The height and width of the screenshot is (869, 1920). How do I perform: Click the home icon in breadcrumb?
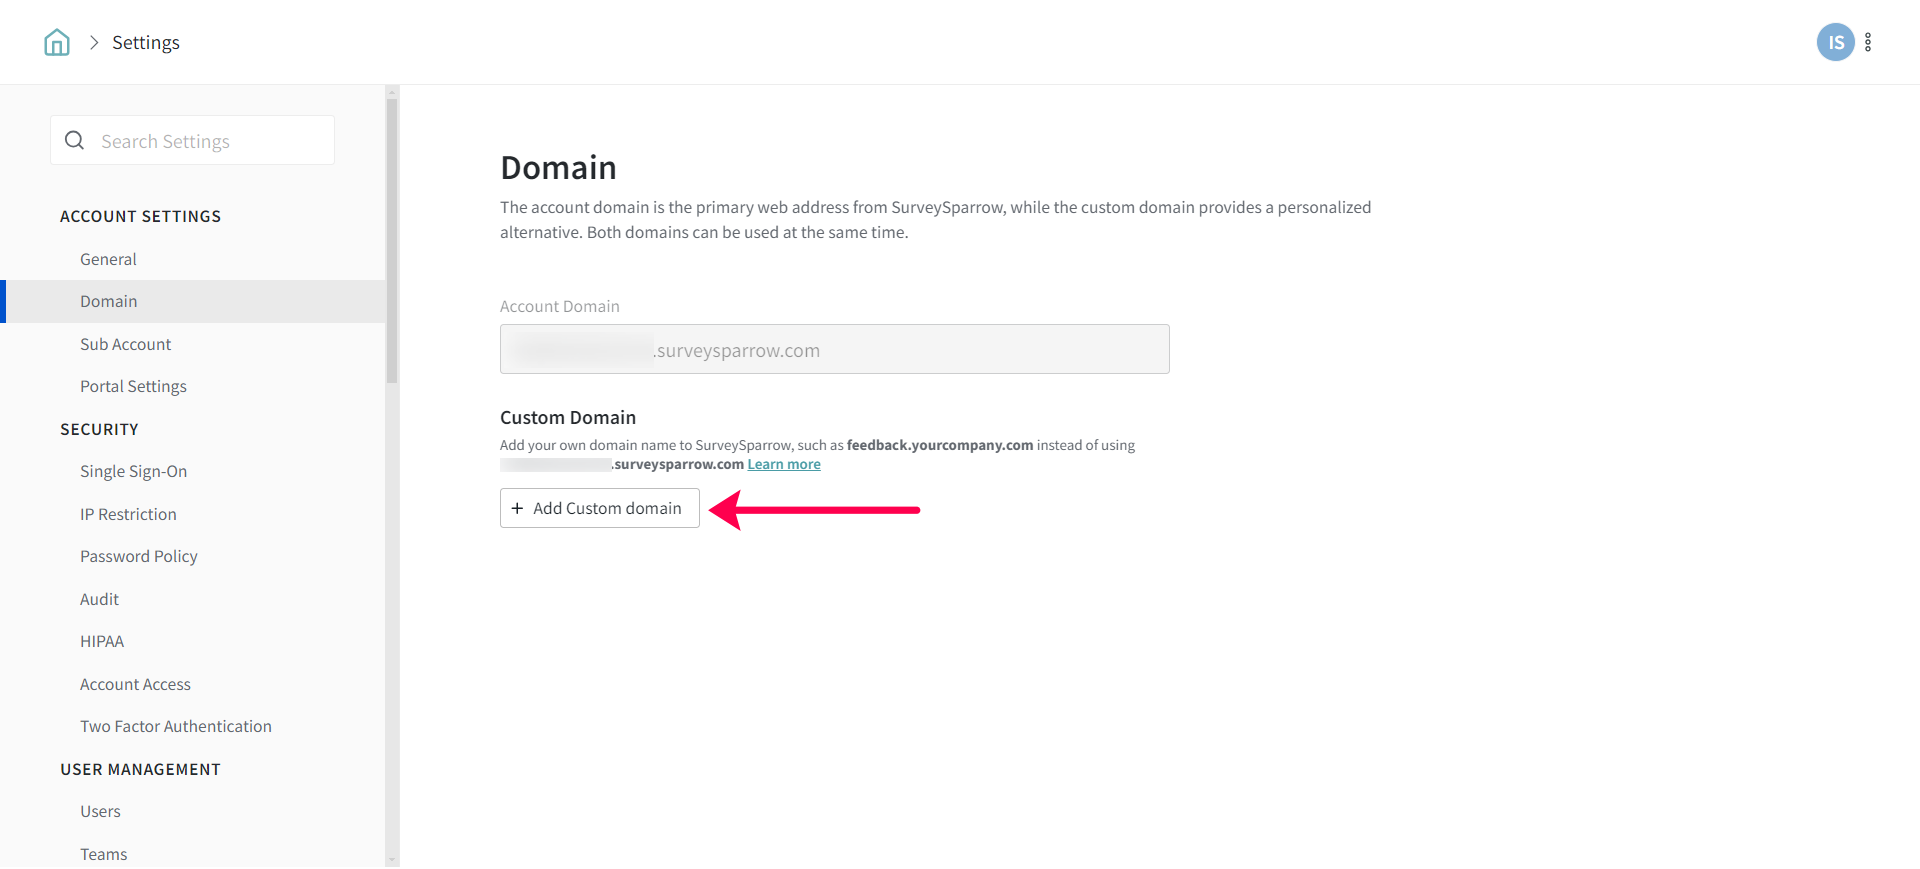click(57, 42)
